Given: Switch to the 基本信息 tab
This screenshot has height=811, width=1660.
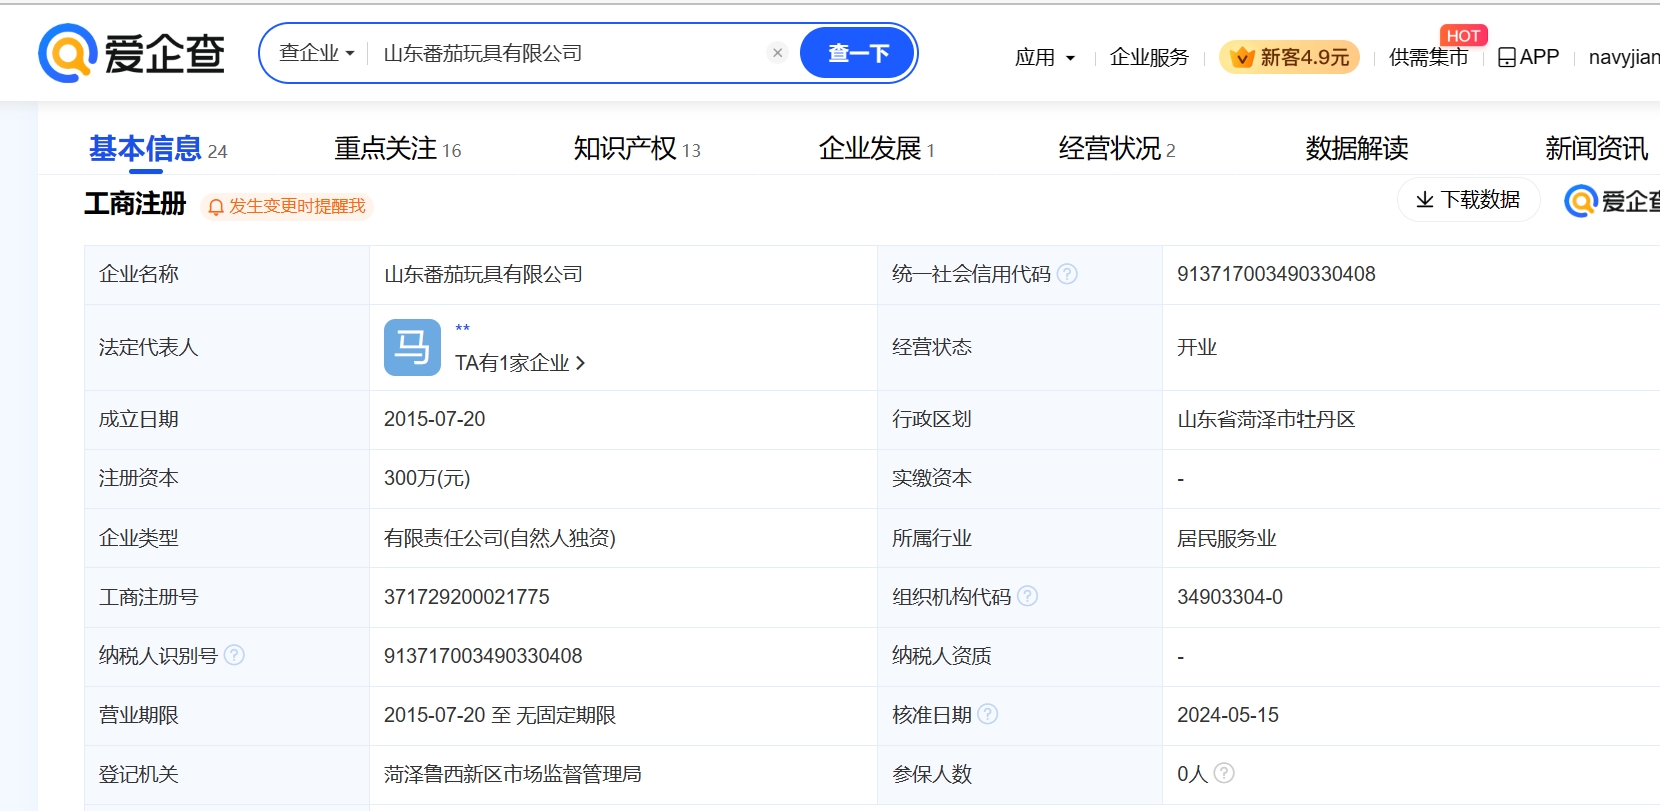Looking at the screenshot, I should [145, 149].
